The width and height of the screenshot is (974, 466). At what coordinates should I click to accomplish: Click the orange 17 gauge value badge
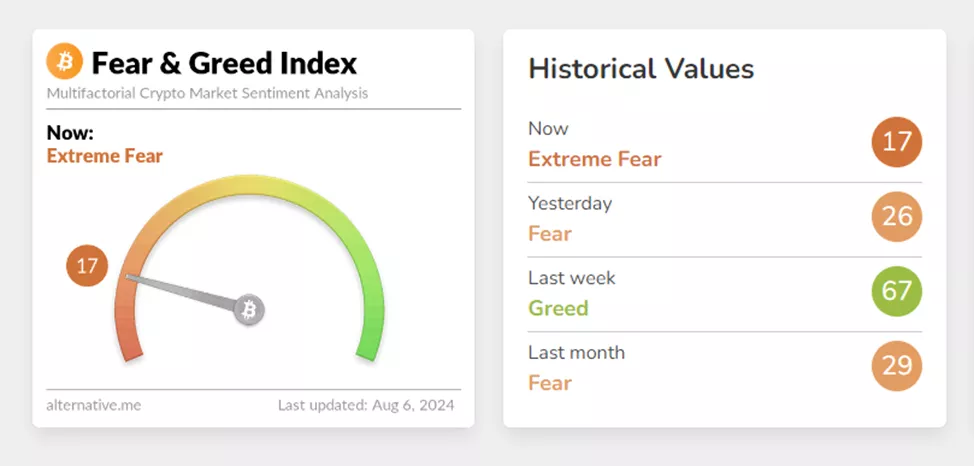point(87,266)
